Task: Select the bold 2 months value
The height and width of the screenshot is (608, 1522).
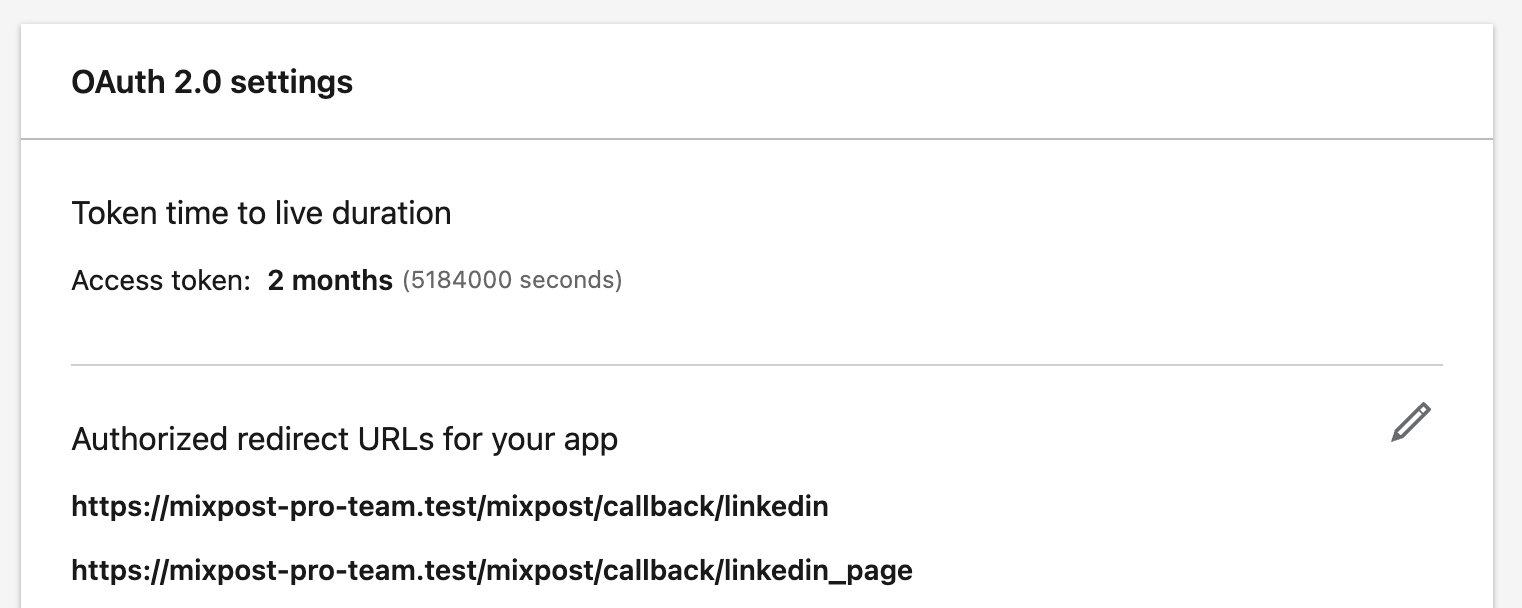Action: (x=330, y=281)
